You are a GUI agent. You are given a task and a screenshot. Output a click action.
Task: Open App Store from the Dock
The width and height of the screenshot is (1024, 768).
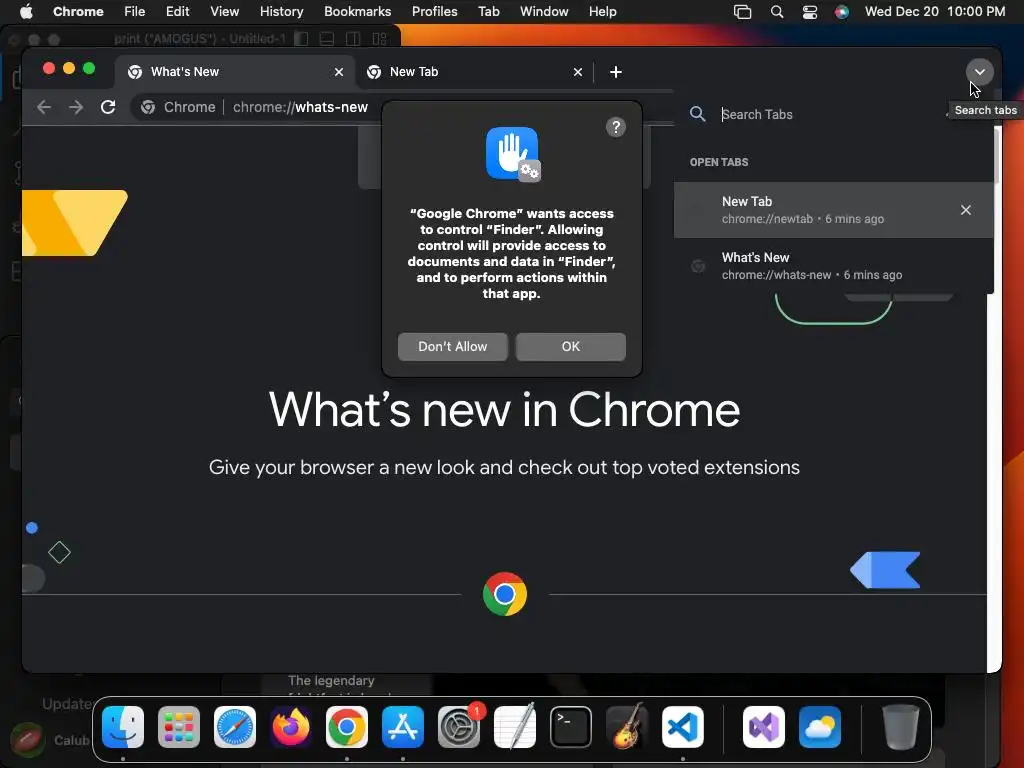point(403,727)
